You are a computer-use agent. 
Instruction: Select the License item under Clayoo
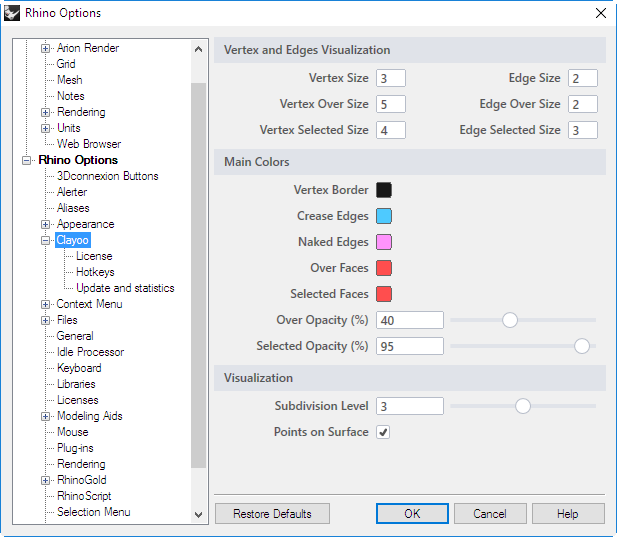(x=94, y=256)
